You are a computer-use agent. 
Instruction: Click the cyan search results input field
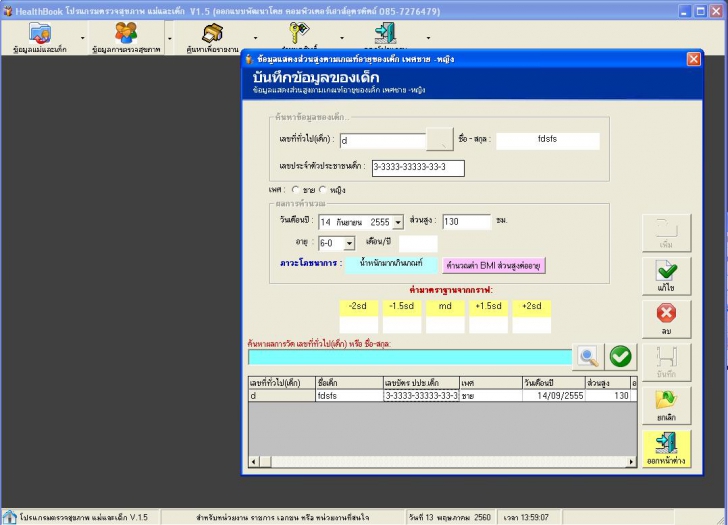pos(410,356)
